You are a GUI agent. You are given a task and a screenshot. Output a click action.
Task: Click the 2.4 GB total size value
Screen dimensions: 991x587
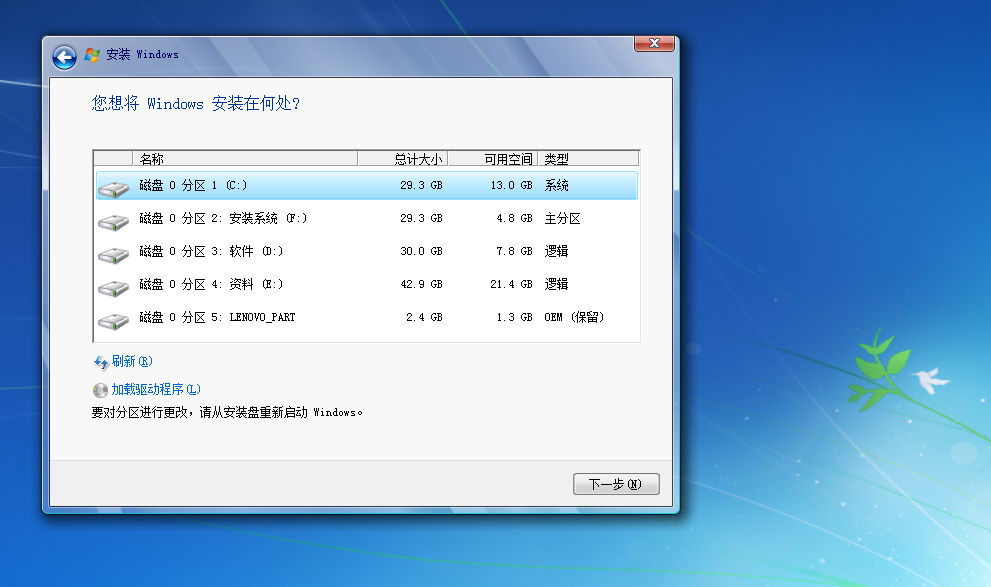coord(424,317)
